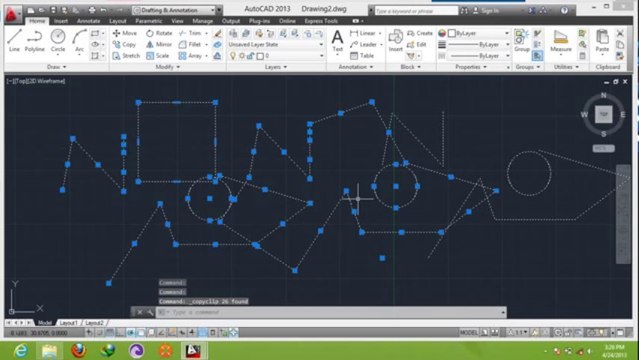Expand the Properties panel
Viewport: 639px width, 360px height.
tap(471, 67)
